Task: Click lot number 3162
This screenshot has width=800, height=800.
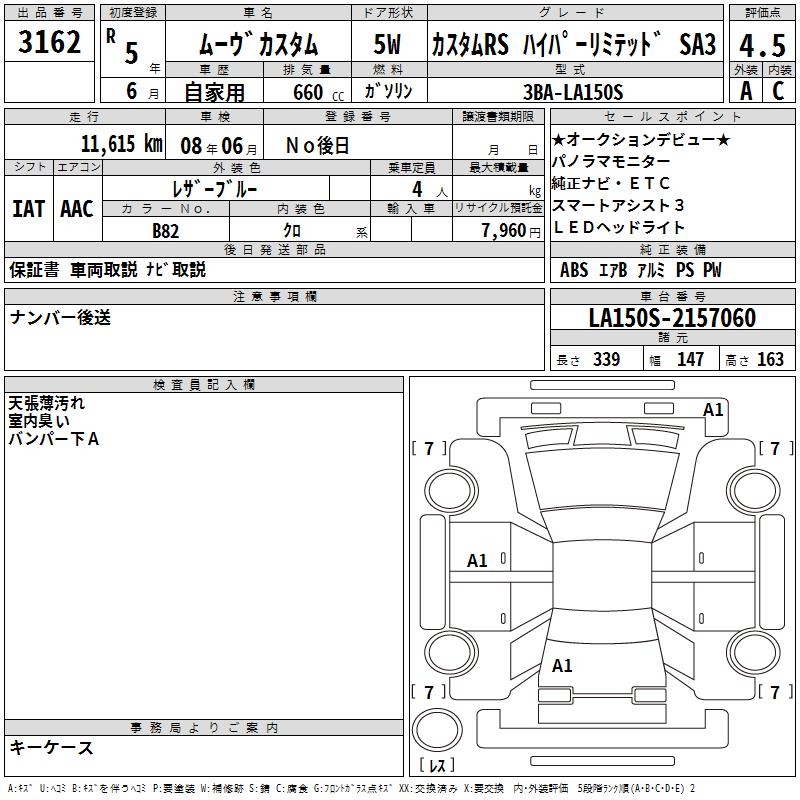Action: point(49,42)
